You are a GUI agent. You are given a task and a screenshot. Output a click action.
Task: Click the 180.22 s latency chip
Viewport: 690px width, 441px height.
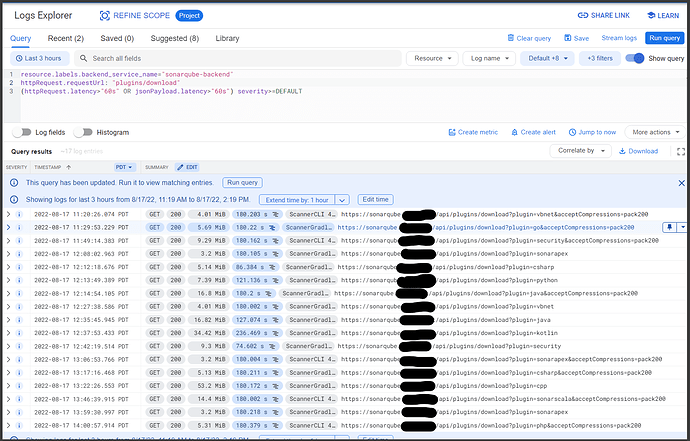(x=255, y=228)
